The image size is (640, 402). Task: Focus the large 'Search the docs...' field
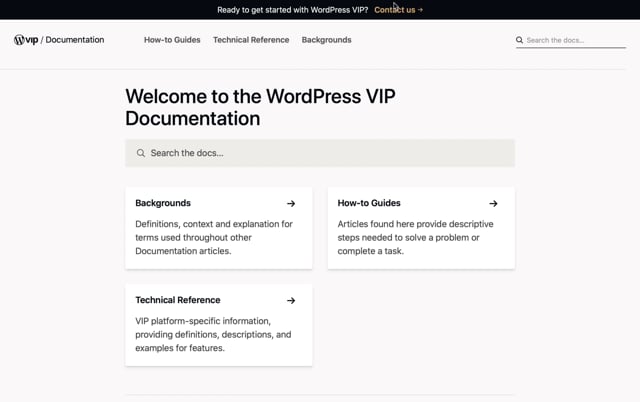[320, 153]
